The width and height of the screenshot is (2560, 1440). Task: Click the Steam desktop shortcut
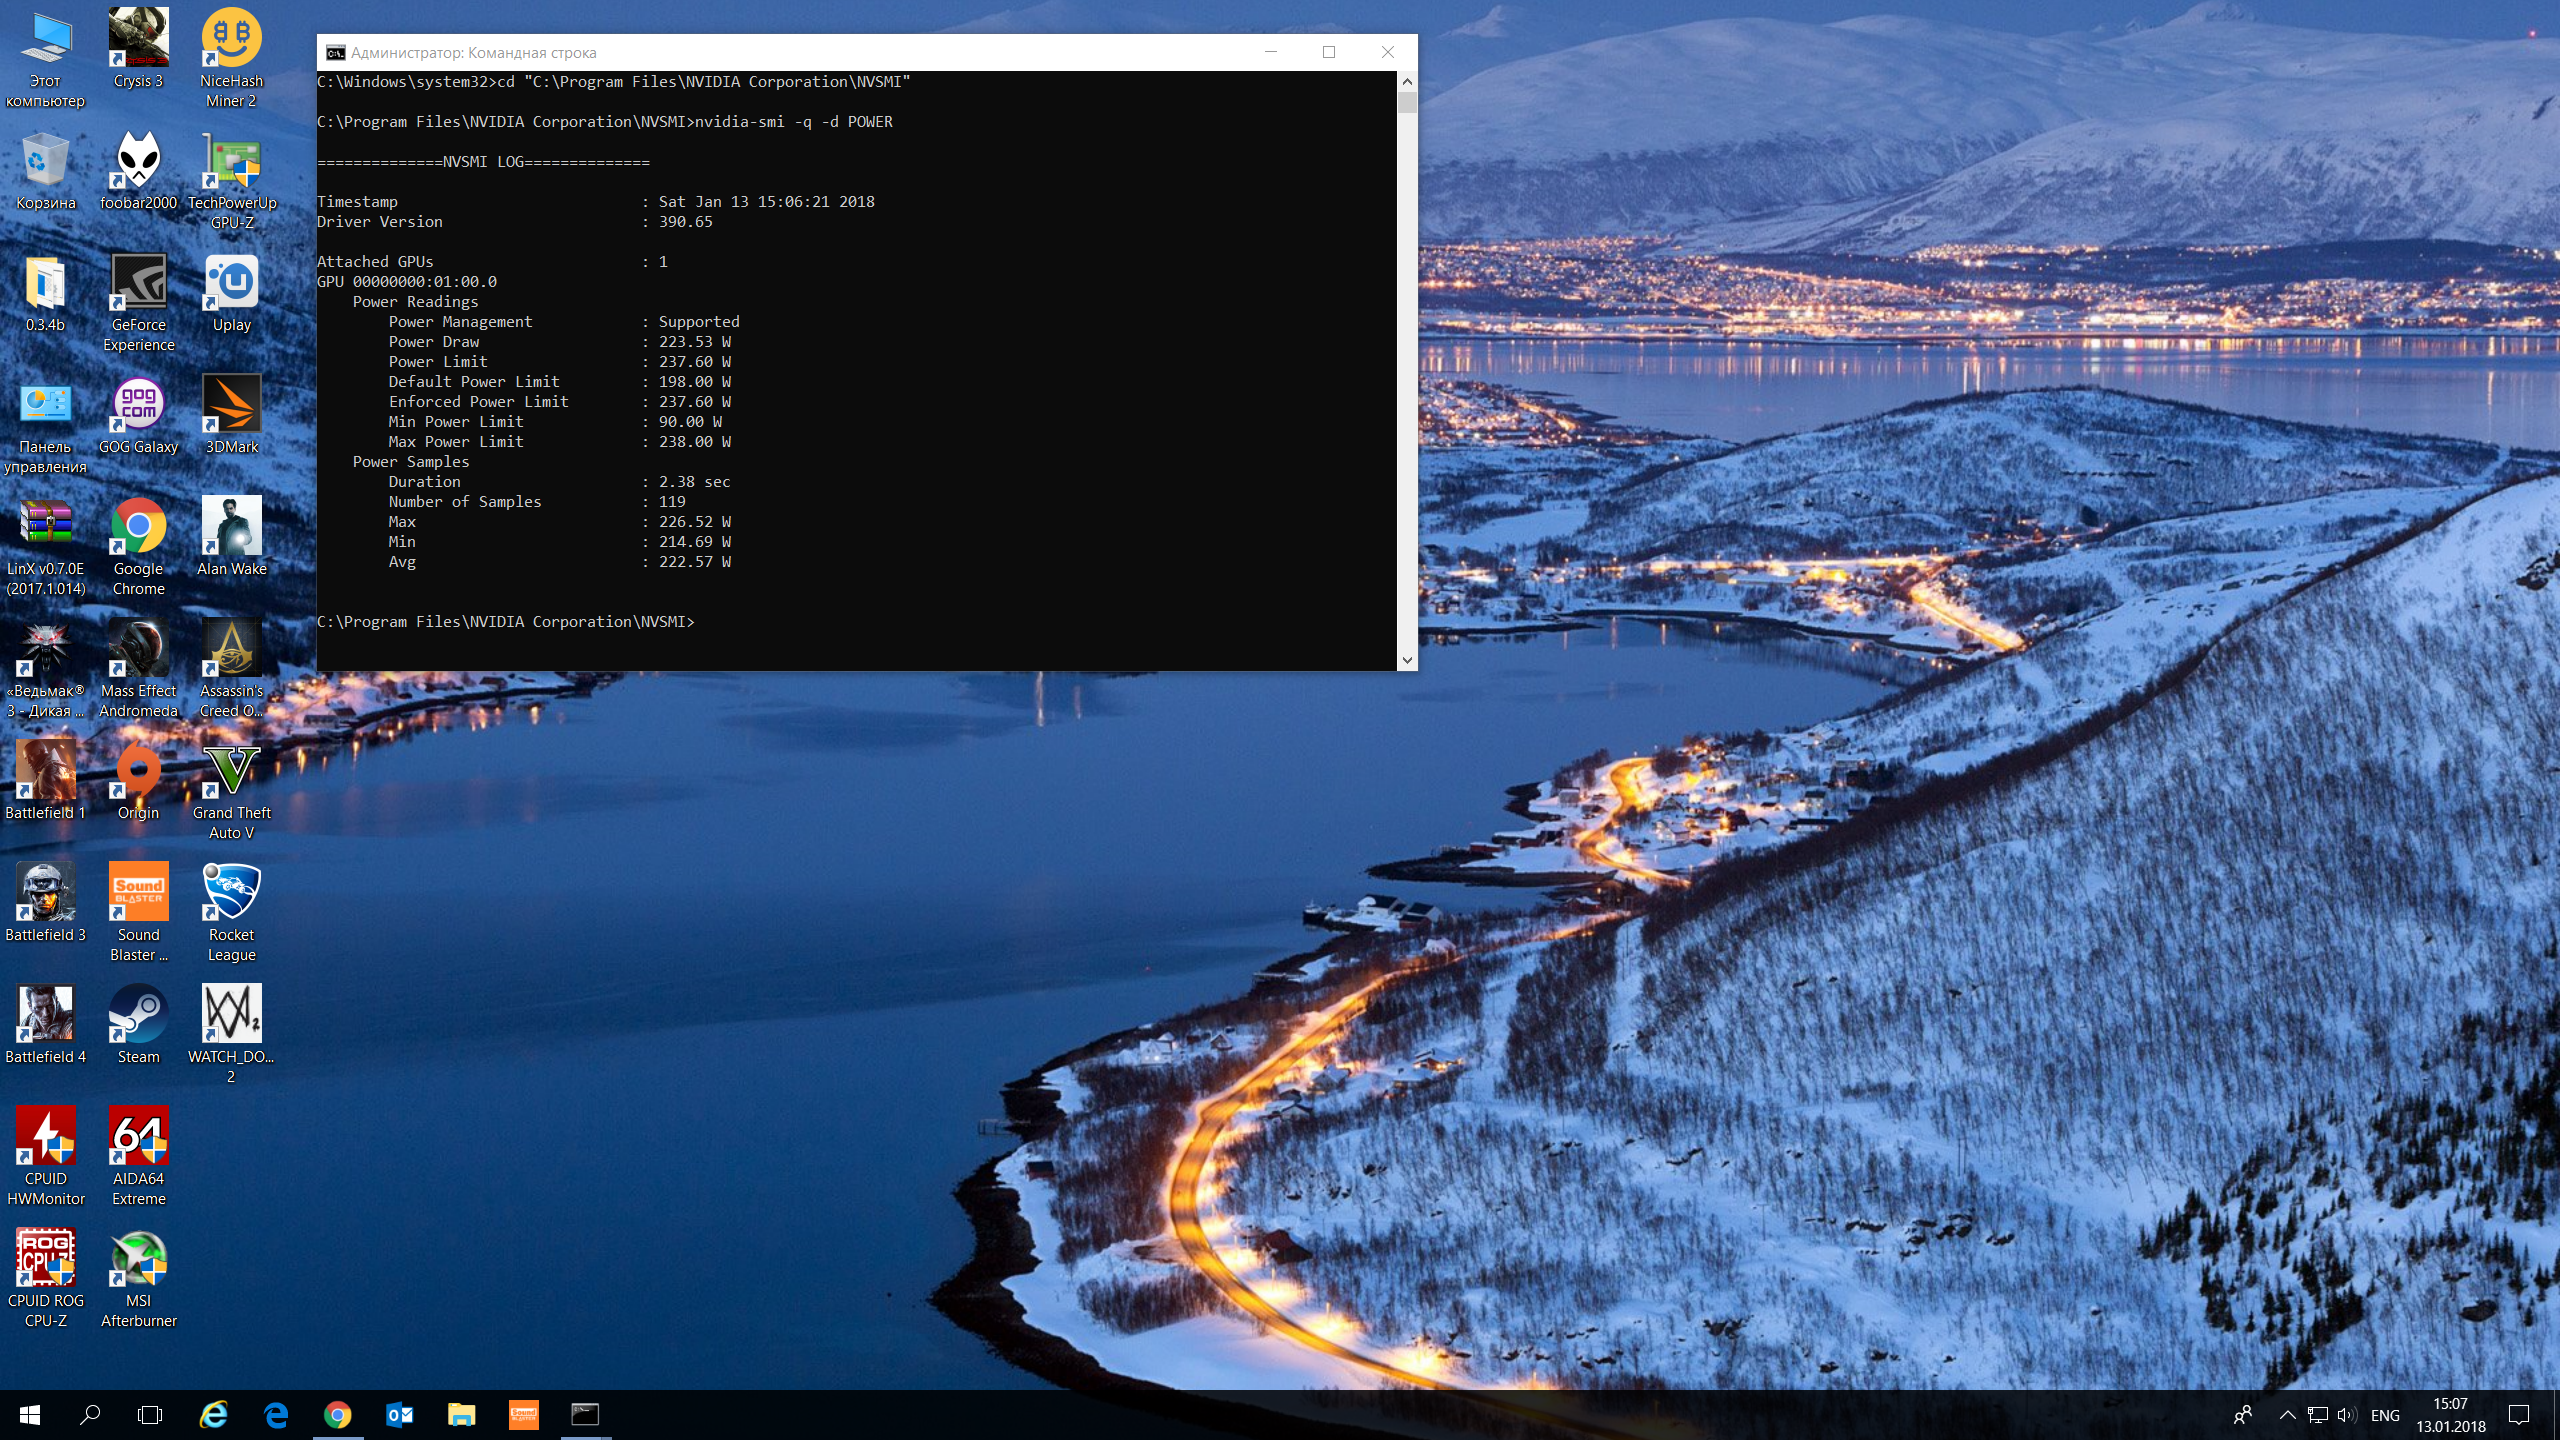138,1016
